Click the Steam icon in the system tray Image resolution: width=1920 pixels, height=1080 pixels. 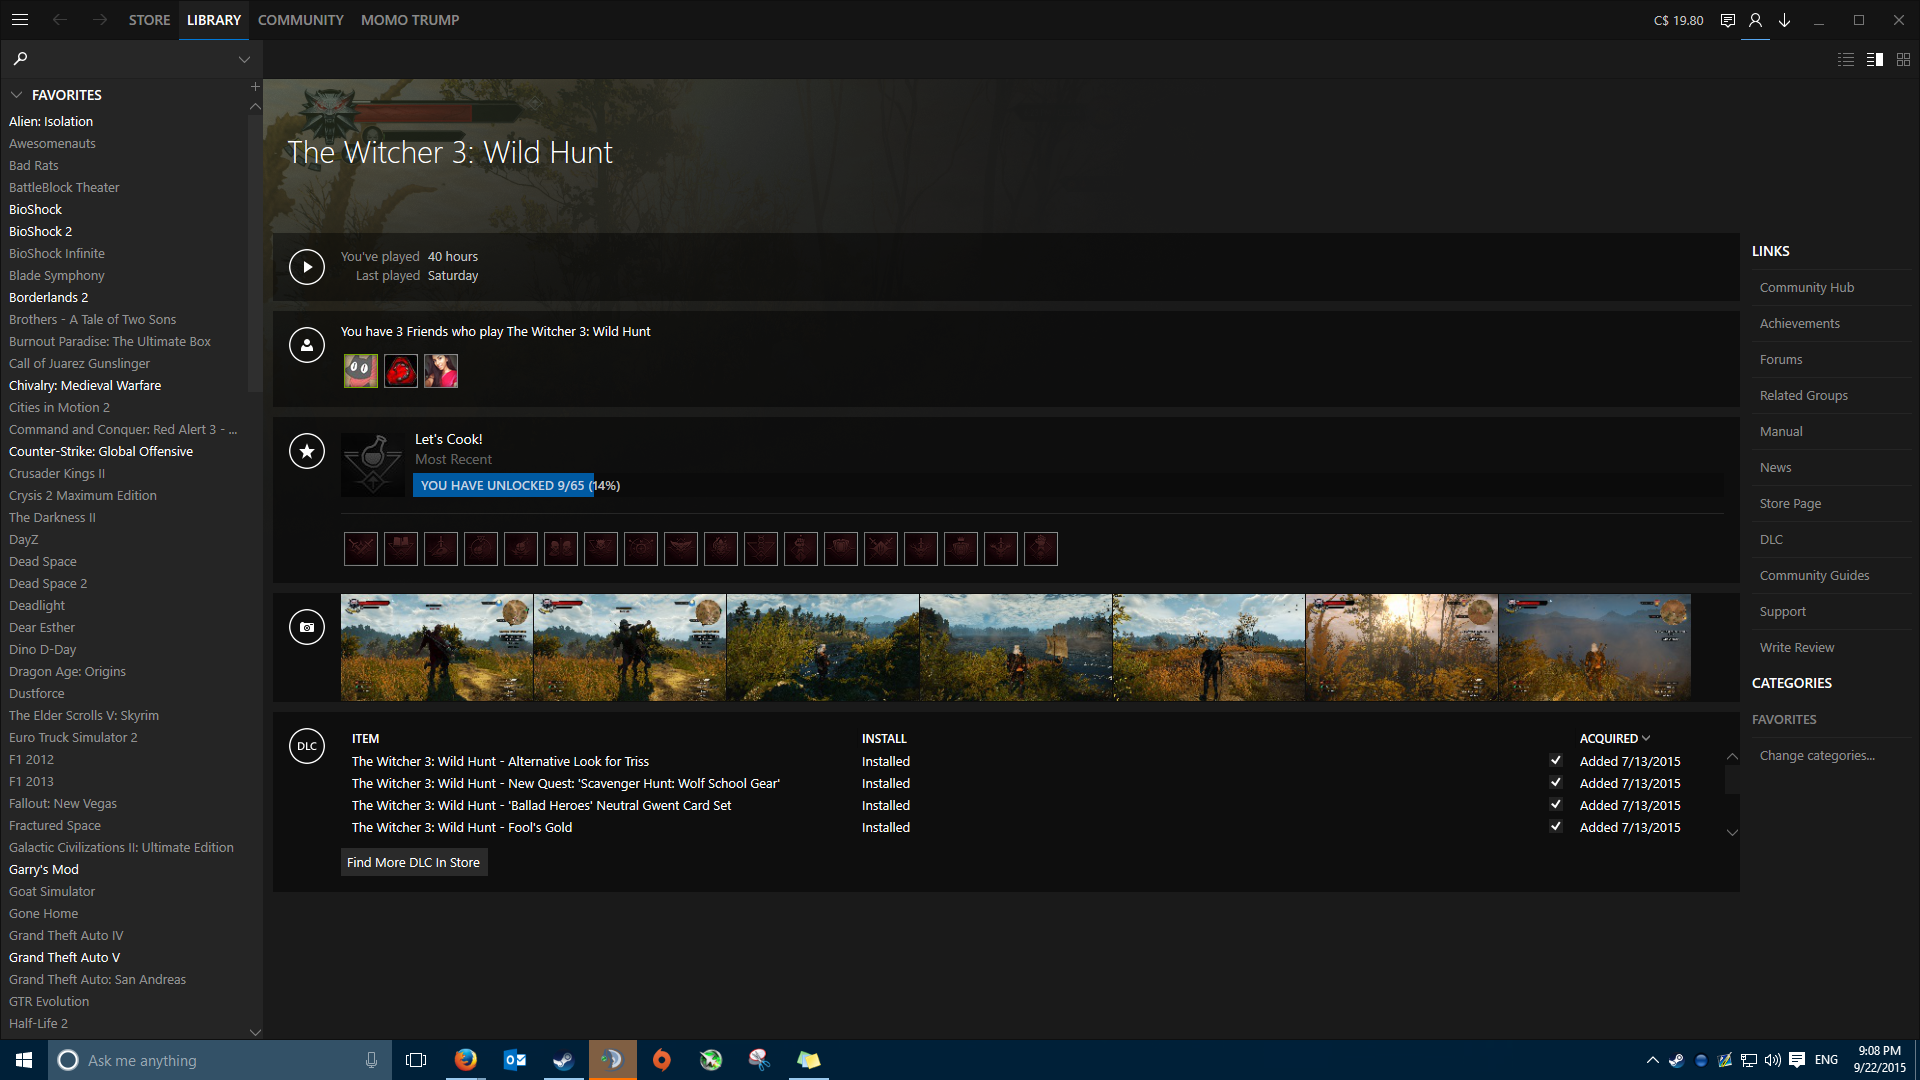coord(1677,1060)
